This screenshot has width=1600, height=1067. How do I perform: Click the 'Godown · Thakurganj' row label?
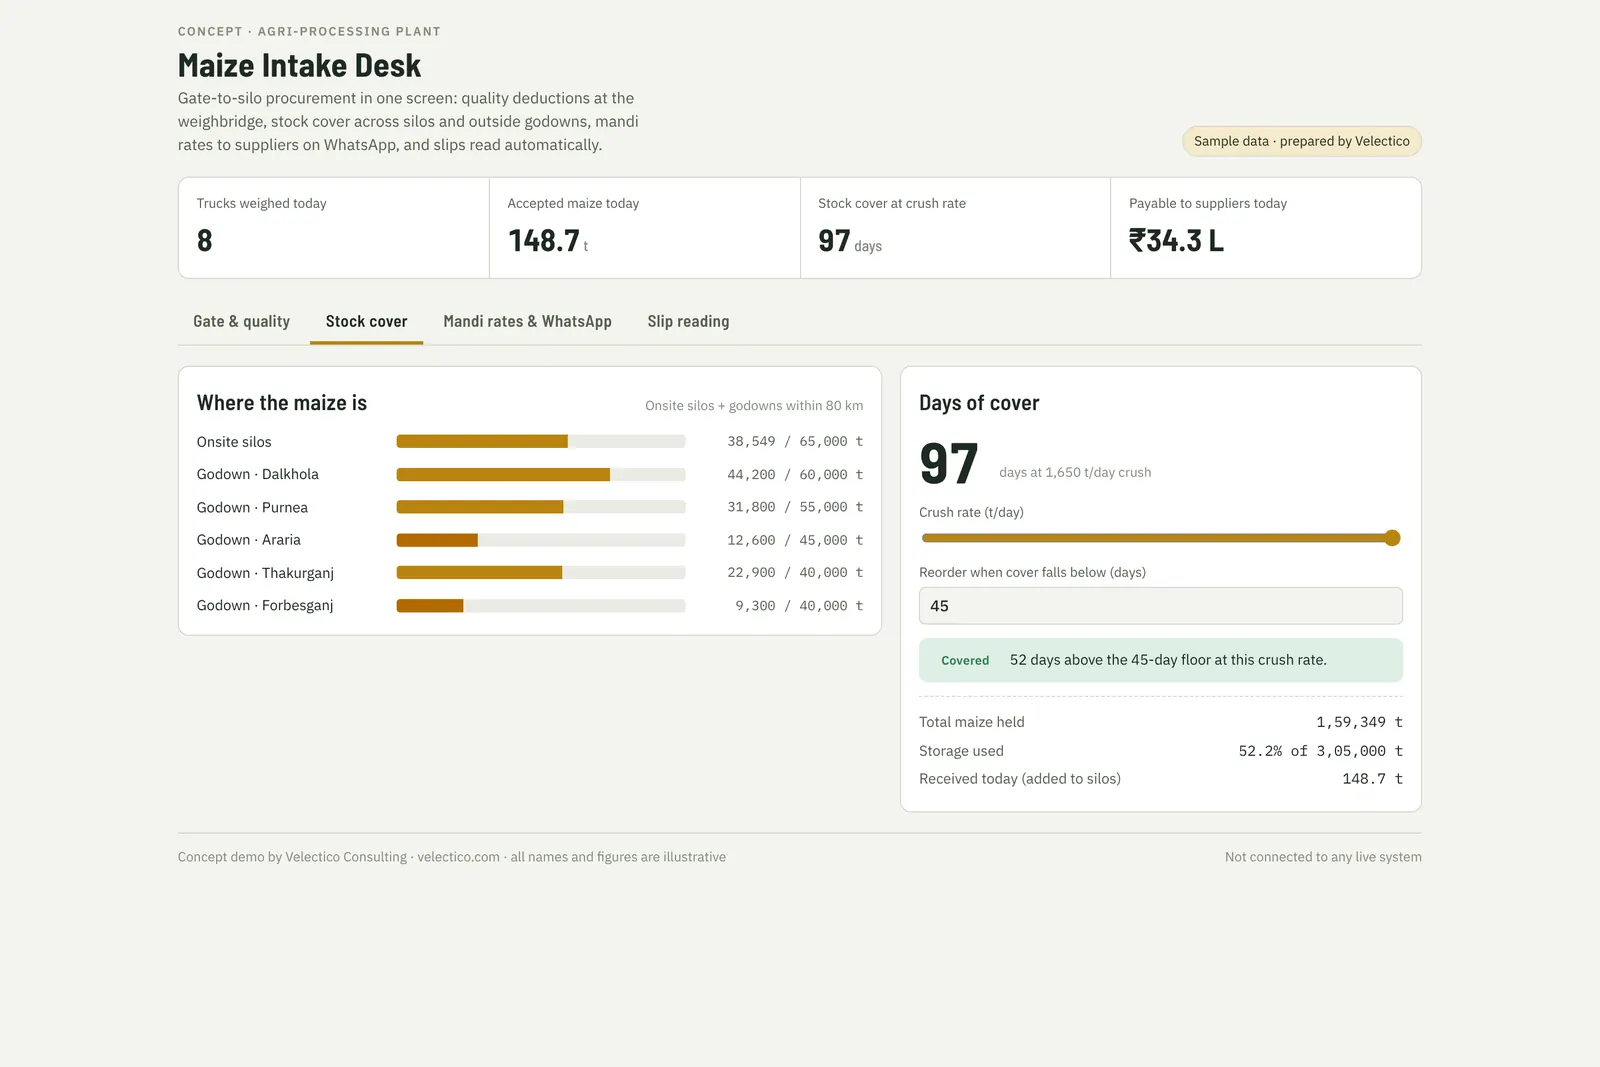pos(265,573)
